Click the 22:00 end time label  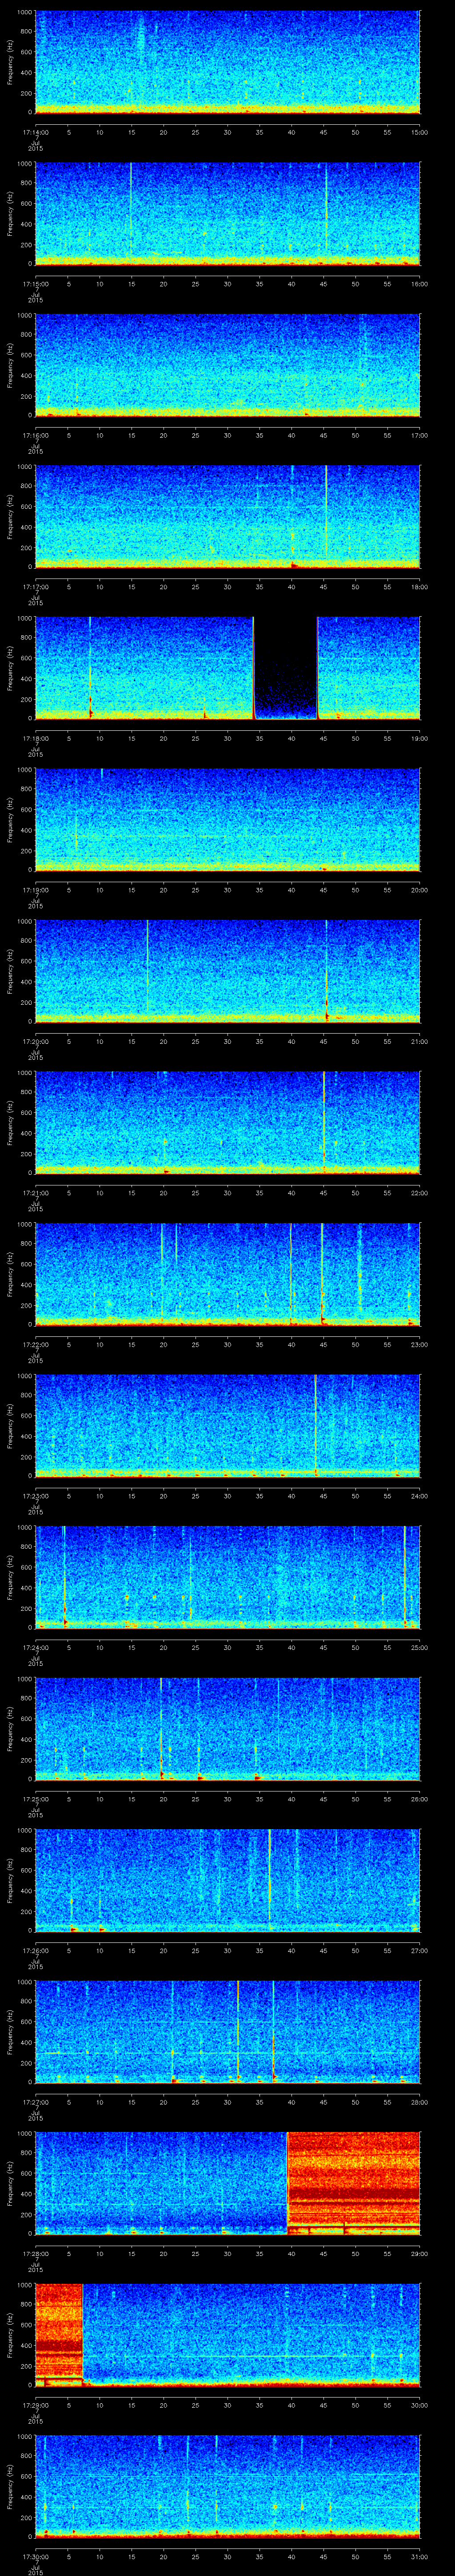point(419,1192)
